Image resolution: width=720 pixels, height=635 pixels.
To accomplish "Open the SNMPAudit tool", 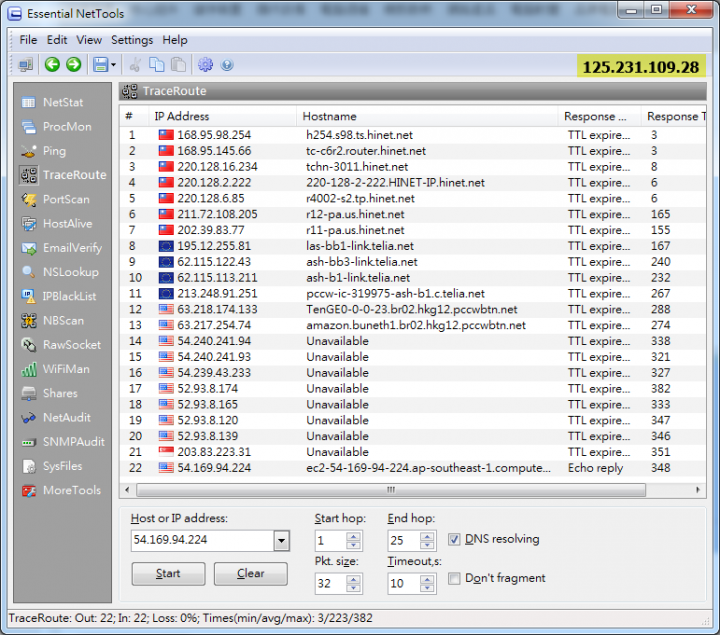I will (63, 442).
